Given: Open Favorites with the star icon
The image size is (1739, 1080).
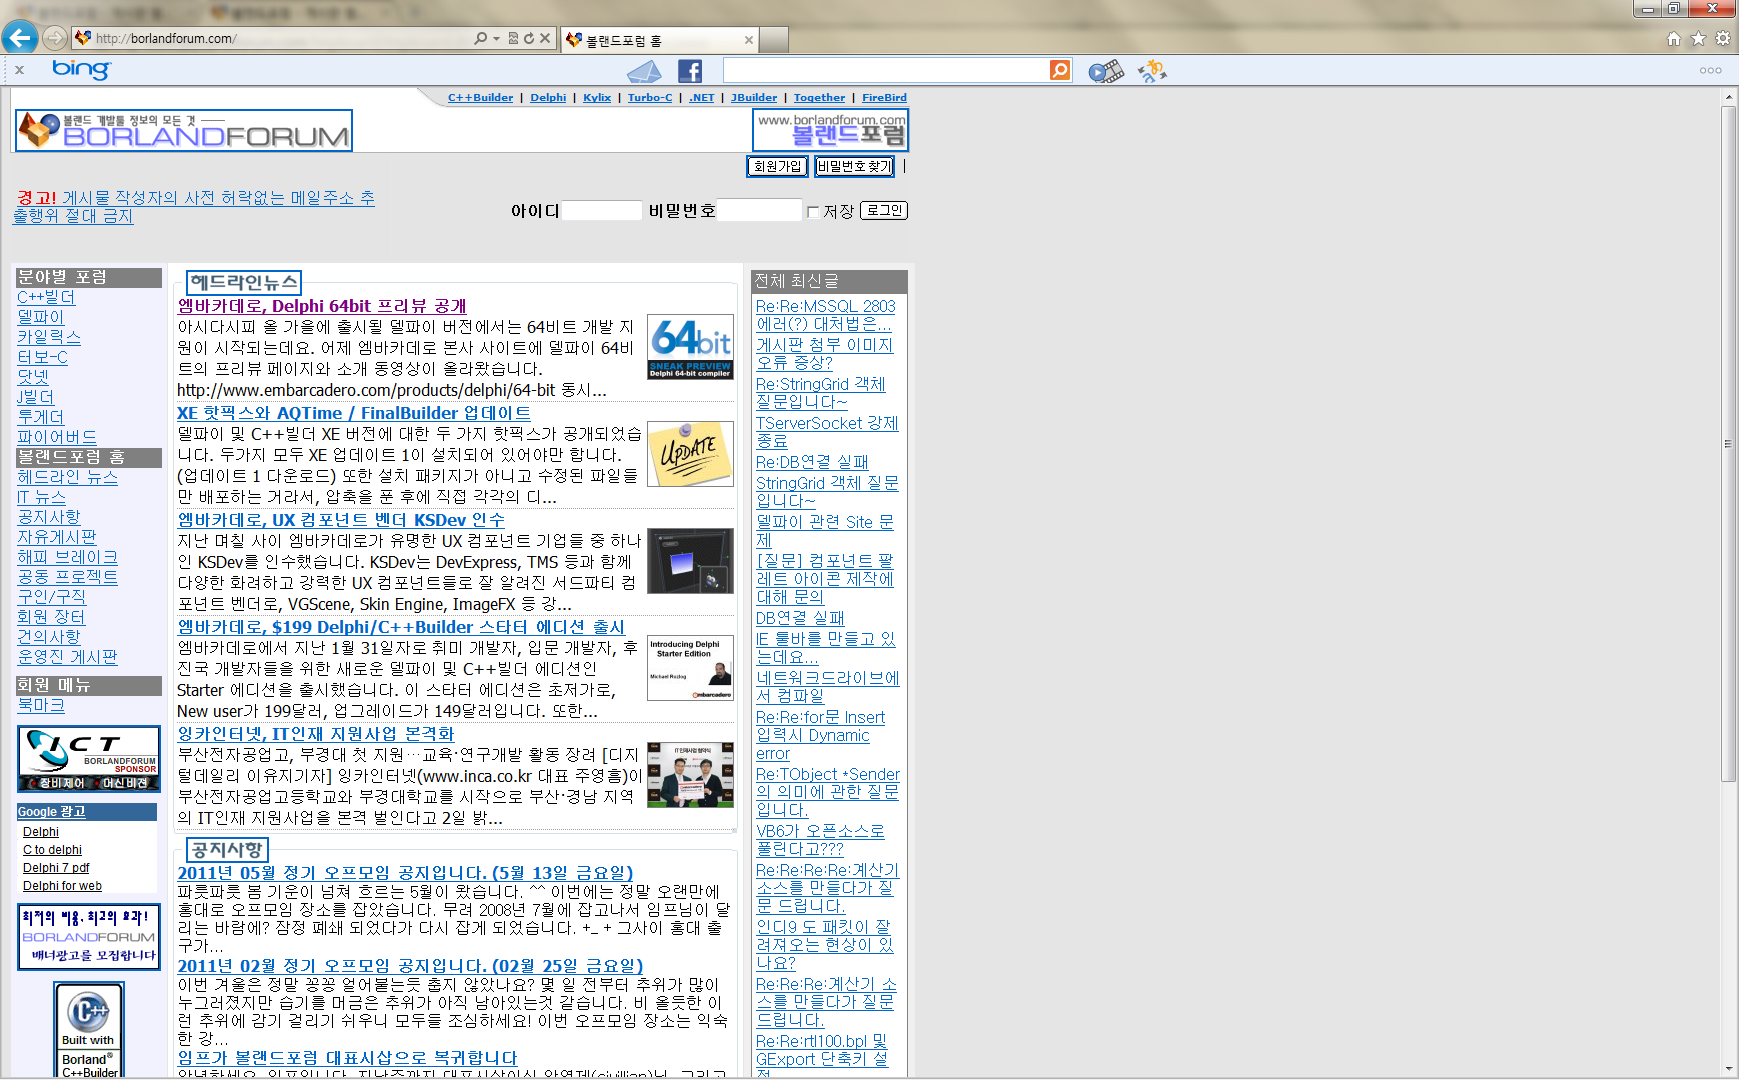Looking at the screenshot, I should point(1698,38).
